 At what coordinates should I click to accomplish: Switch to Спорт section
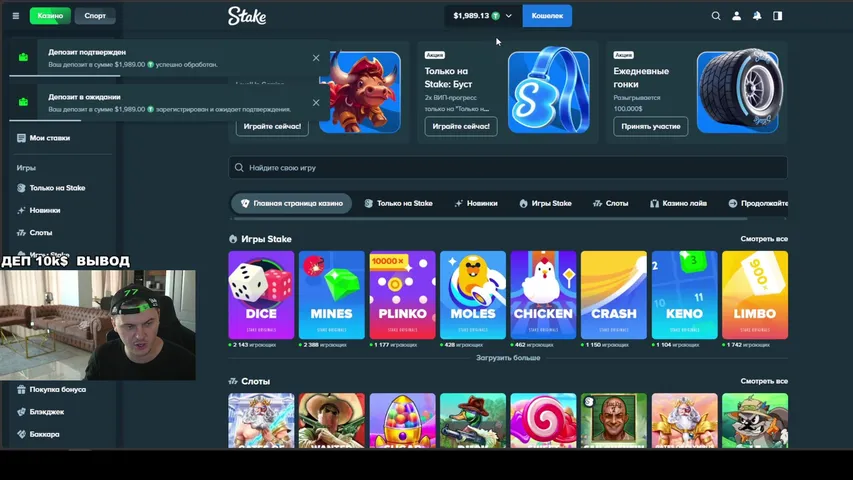[x=95, y=16]
